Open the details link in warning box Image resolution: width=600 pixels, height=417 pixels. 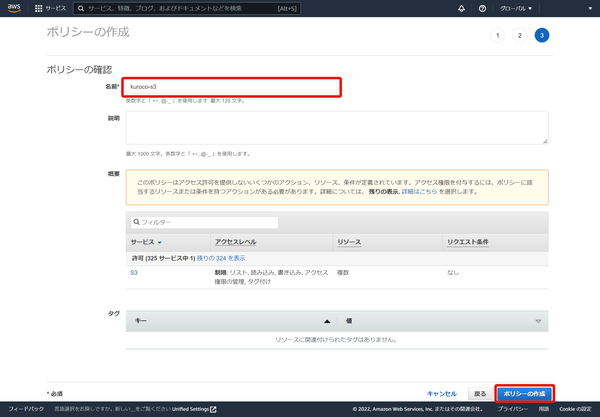point(419,192)
